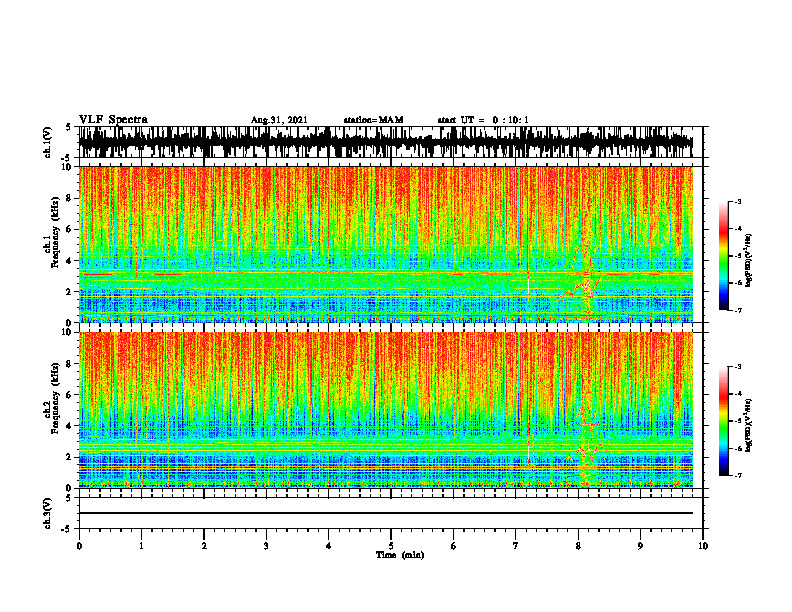Click the "5" volt tick on ch.1(V) axis
This screenshot has height=612, width=792.
pos(68,128)
